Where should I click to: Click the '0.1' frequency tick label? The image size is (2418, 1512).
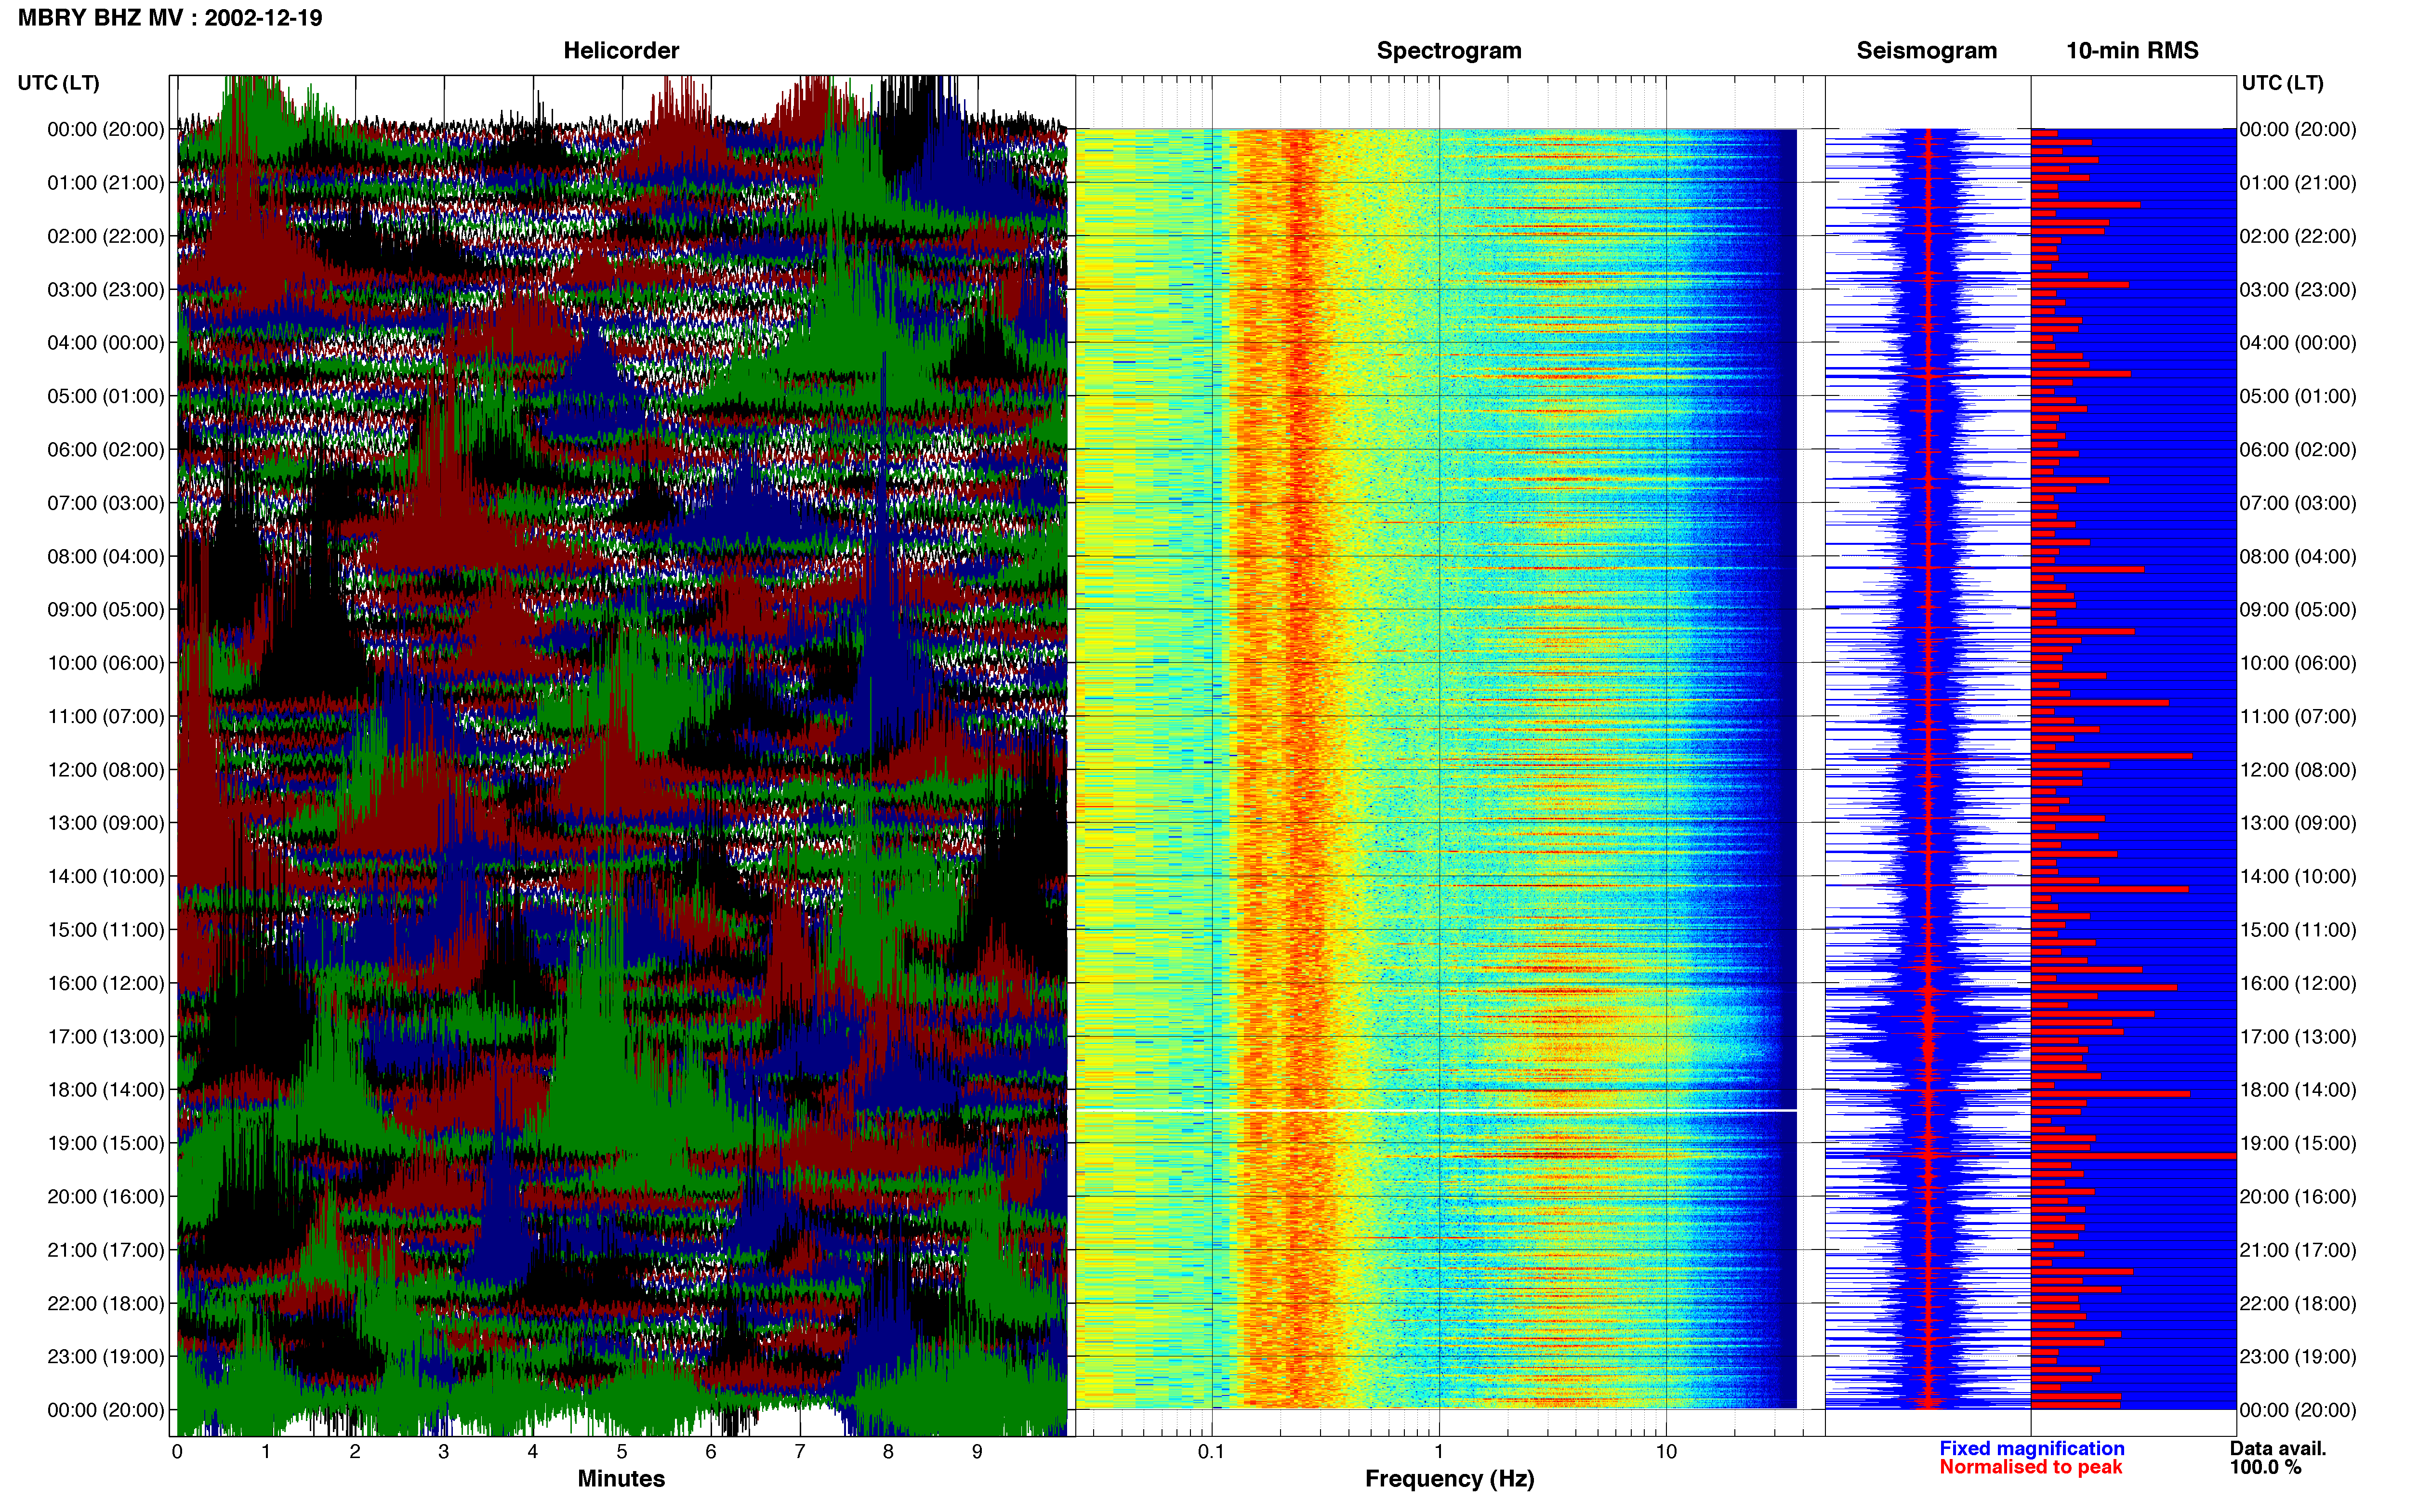(1211, 1452)
